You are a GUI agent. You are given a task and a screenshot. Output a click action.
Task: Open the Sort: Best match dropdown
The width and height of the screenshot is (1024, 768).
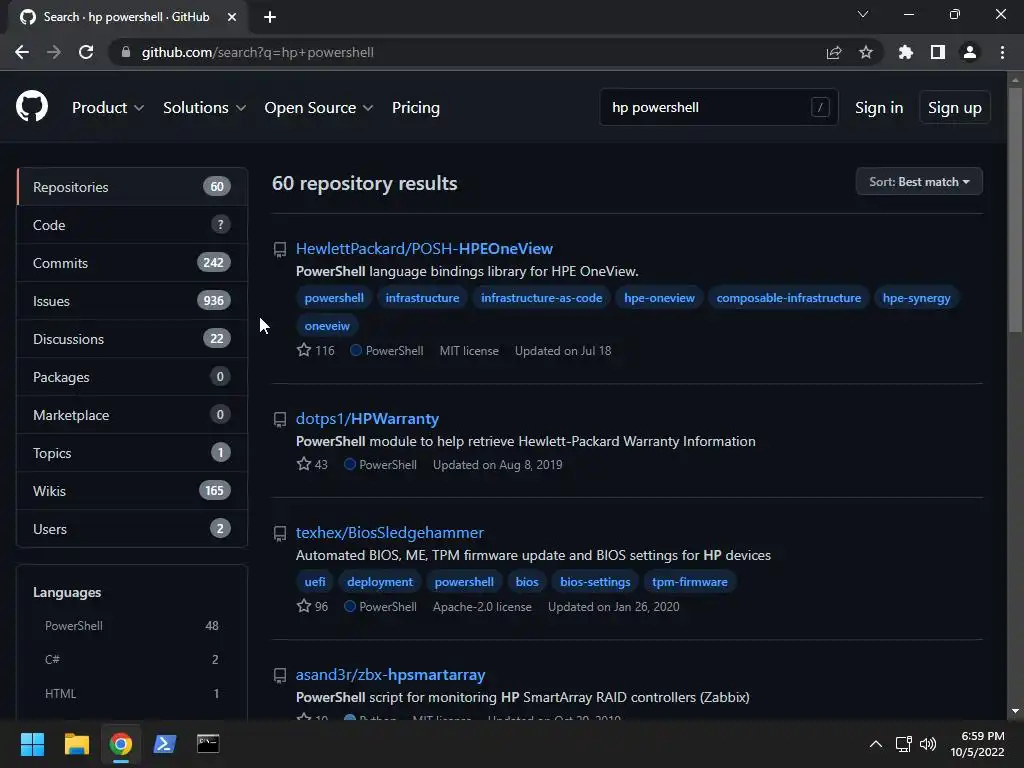[x=919, y=182]
